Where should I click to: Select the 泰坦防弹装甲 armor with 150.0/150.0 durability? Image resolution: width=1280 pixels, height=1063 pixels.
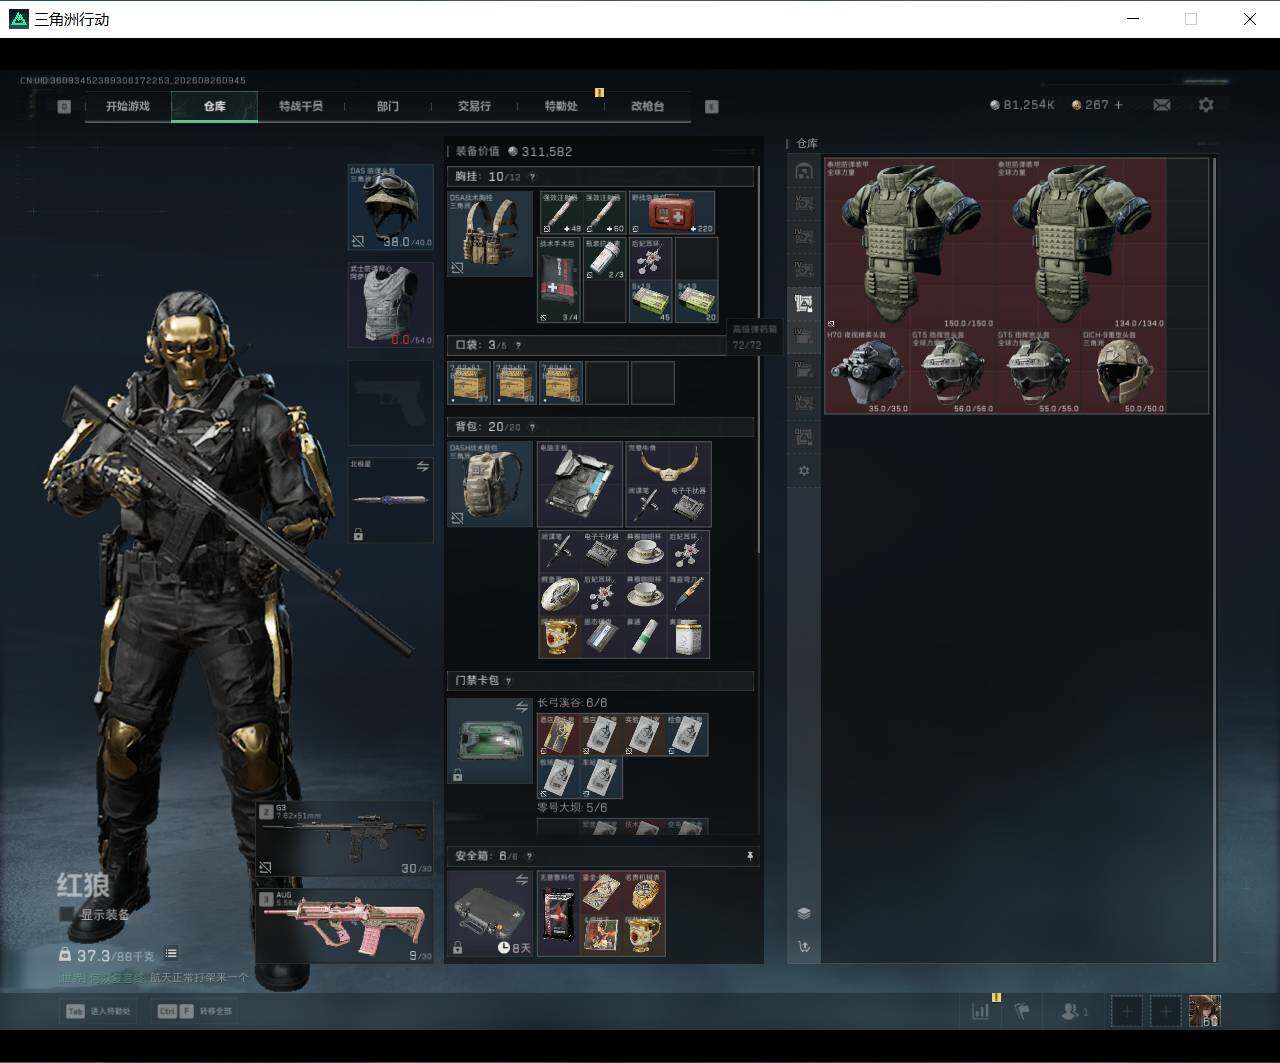[911, 243]
